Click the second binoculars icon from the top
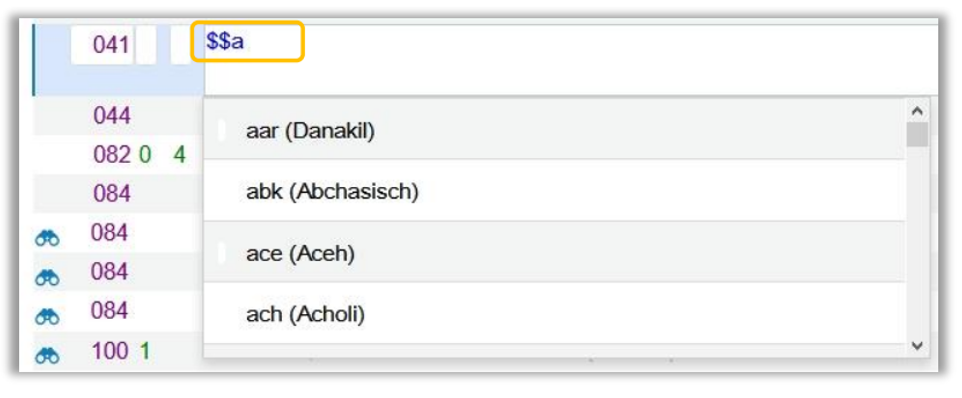The height and width of the screenshot is (398, 962). [x=47, y=278]
